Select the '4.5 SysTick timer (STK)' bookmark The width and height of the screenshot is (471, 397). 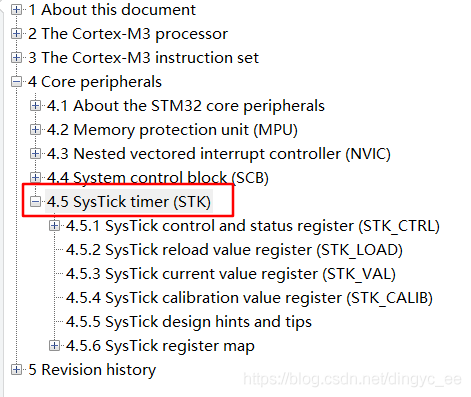coord(129,202)
